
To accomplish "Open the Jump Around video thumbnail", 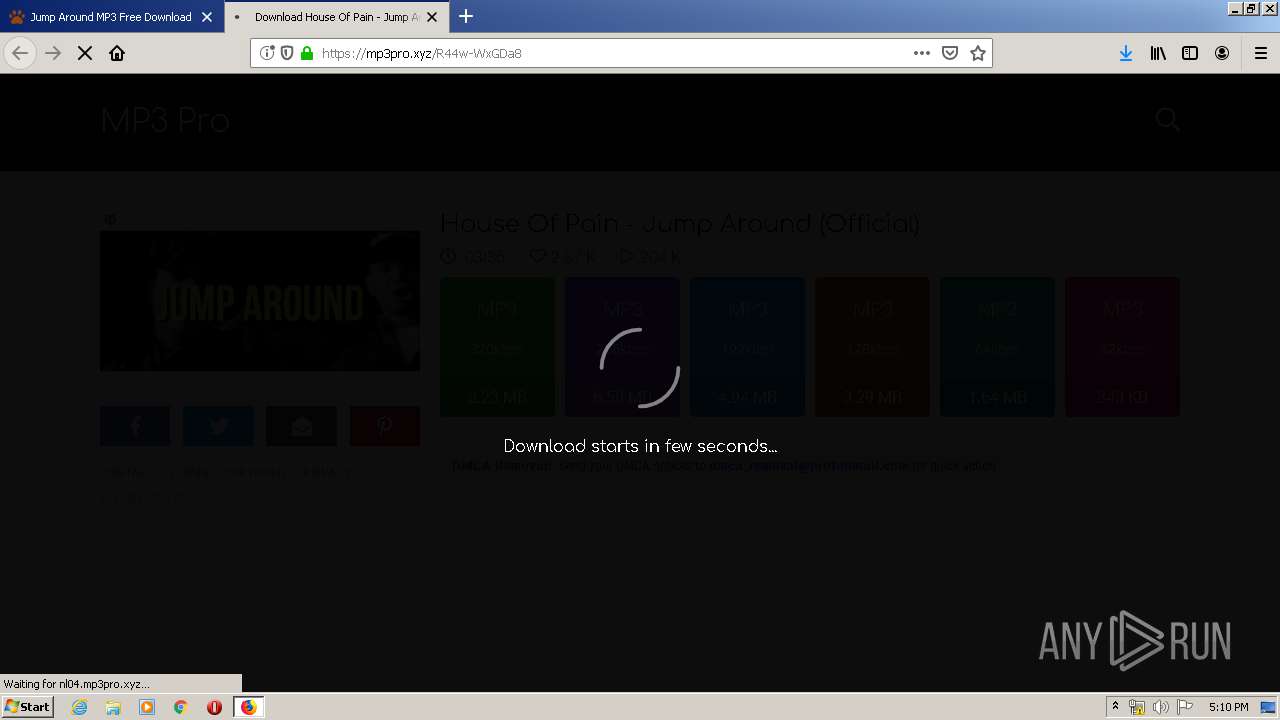I will coord(260,301).
